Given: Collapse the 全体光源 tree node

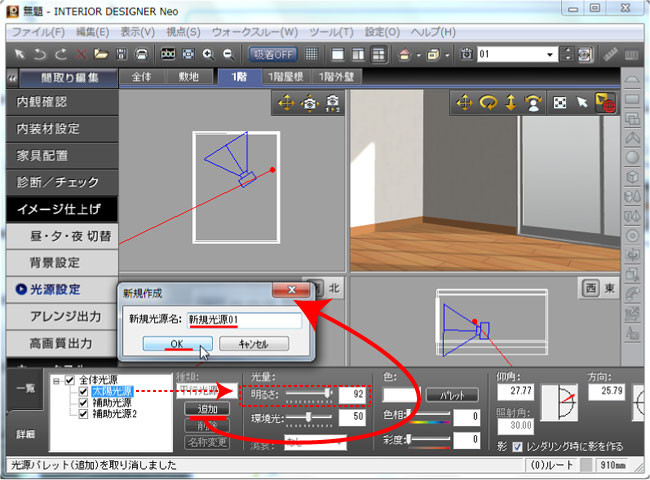Looking at the screenshot, I should click(x=56, y=380).
